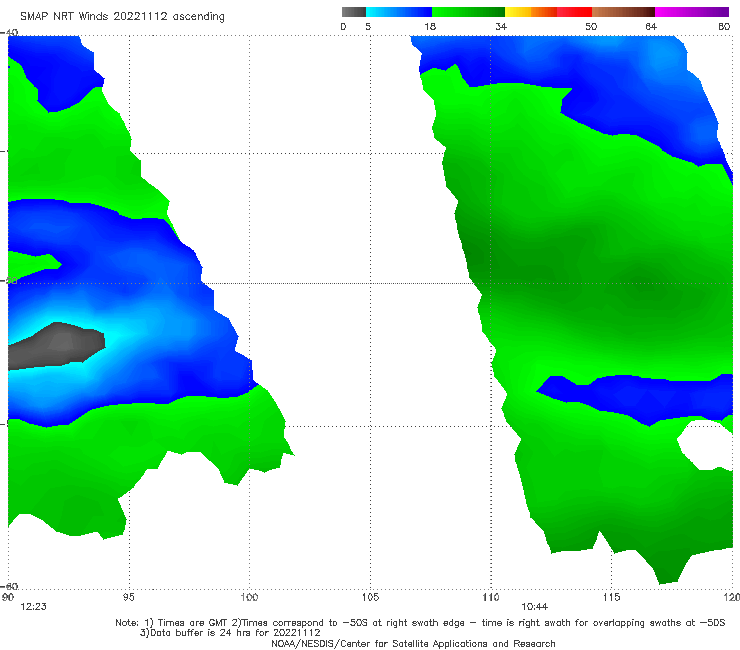Click longitude axis label '110'
Viewport: 740px width, 650px height.
click(x=491, y=597)
